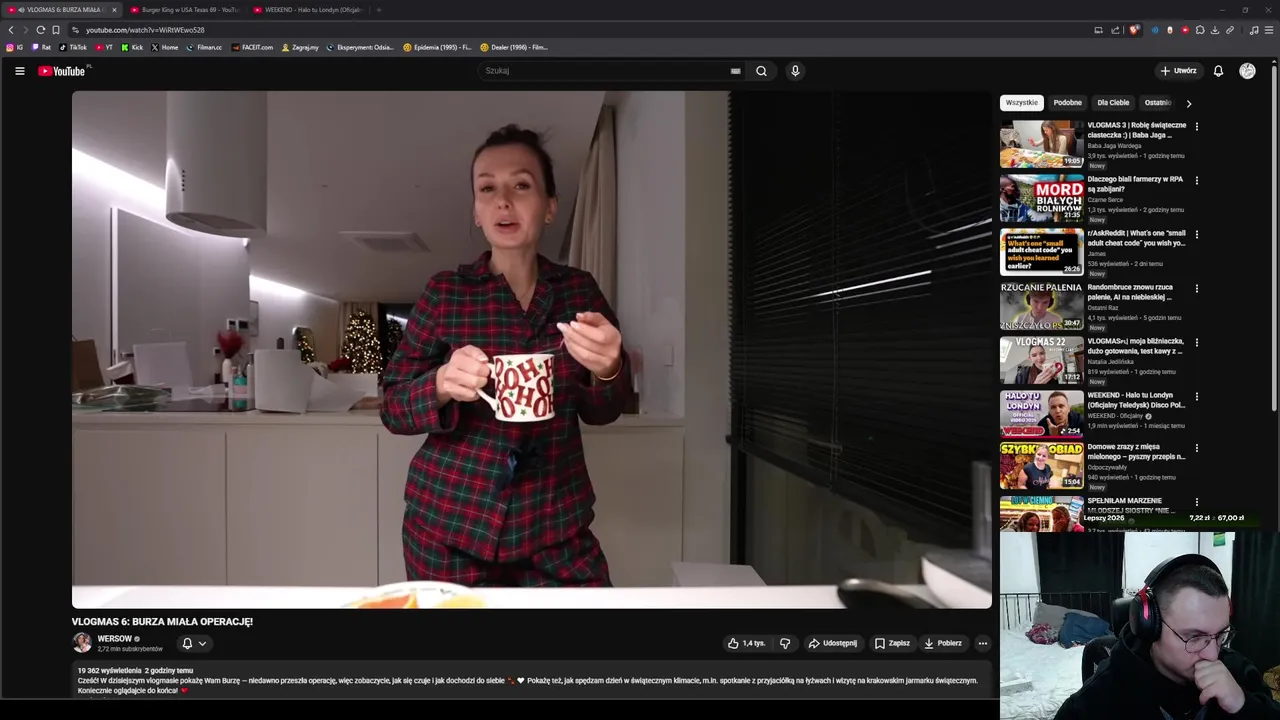Open the browser main menu

pyautogui.click(x=1270, y=30)
